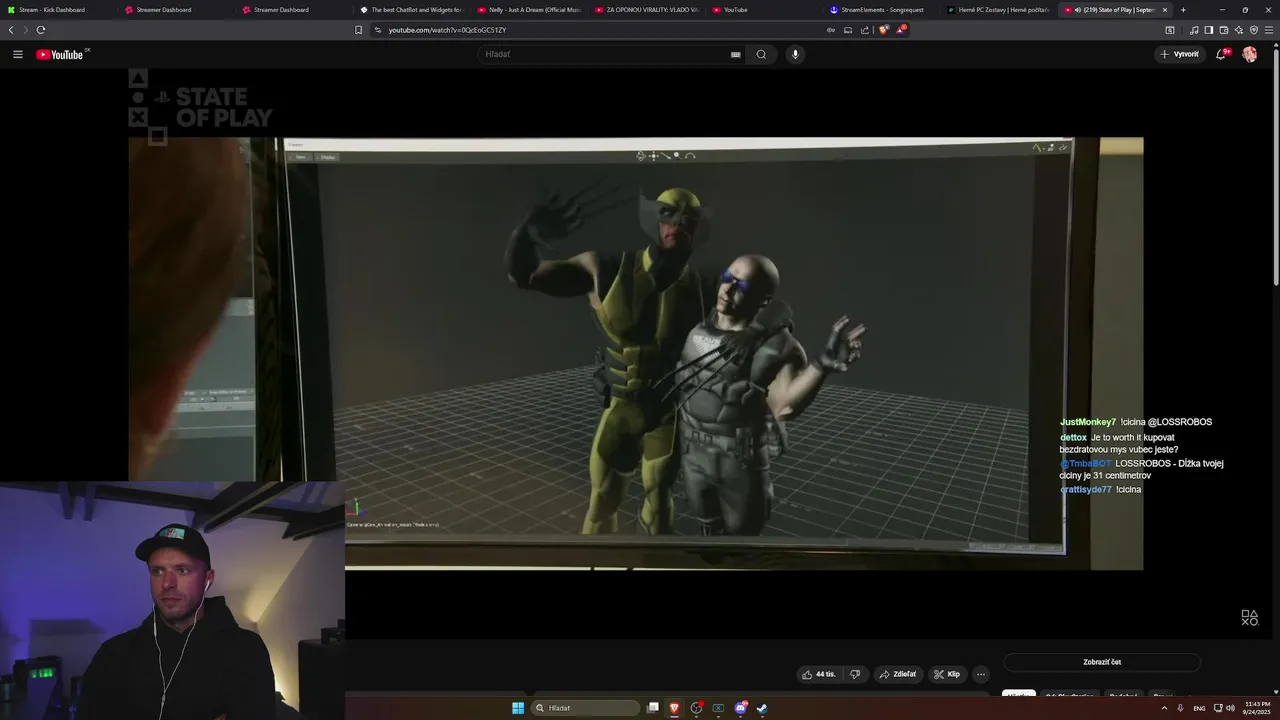Screen dimensions: 1280x720
Task: Click the Zdieľať share button
Action: 898,674
